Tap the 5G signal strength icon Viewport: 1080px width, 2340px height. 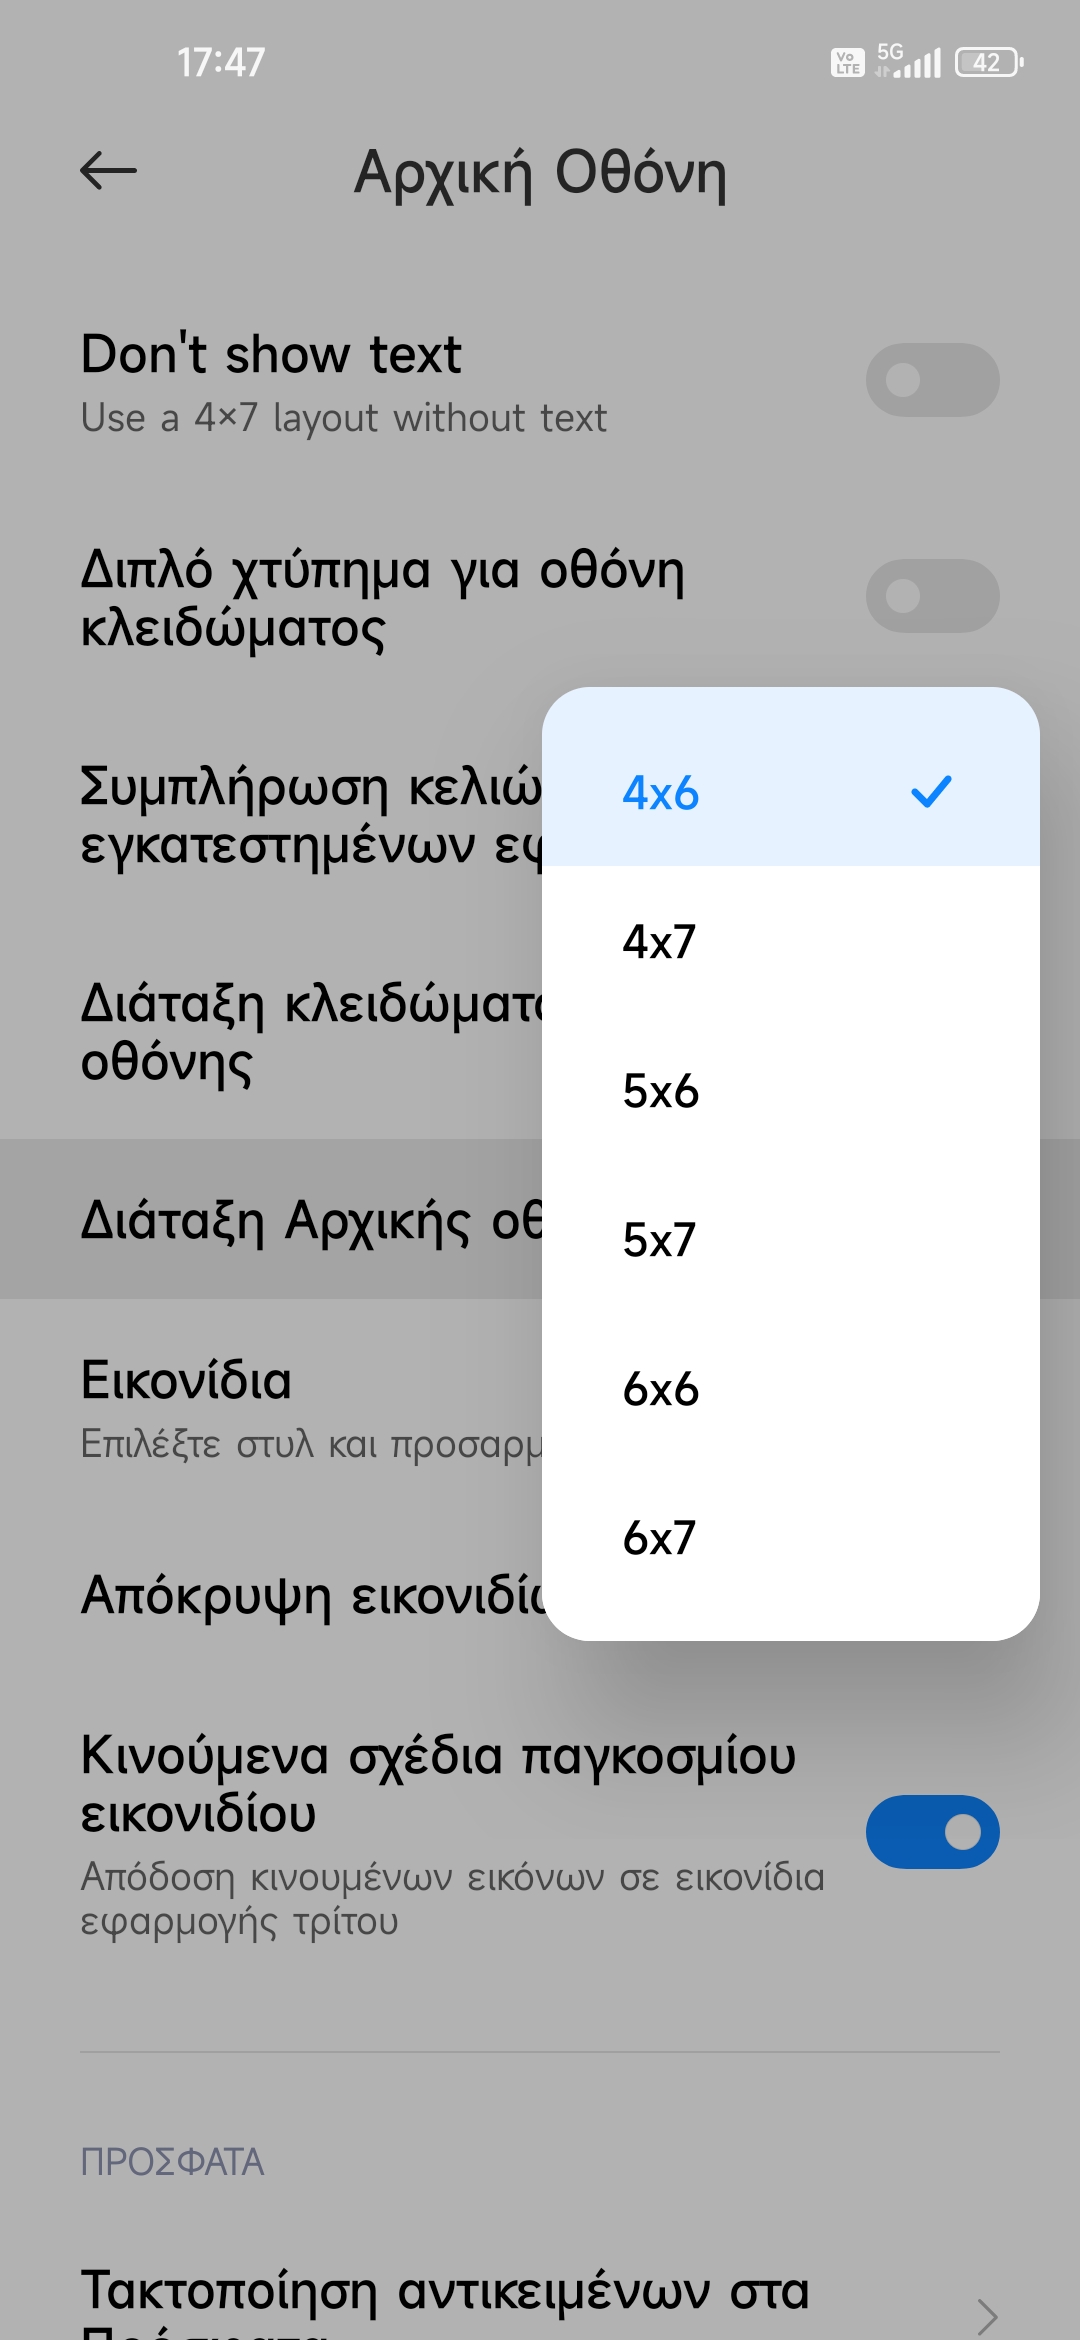(x=908, y=61)
